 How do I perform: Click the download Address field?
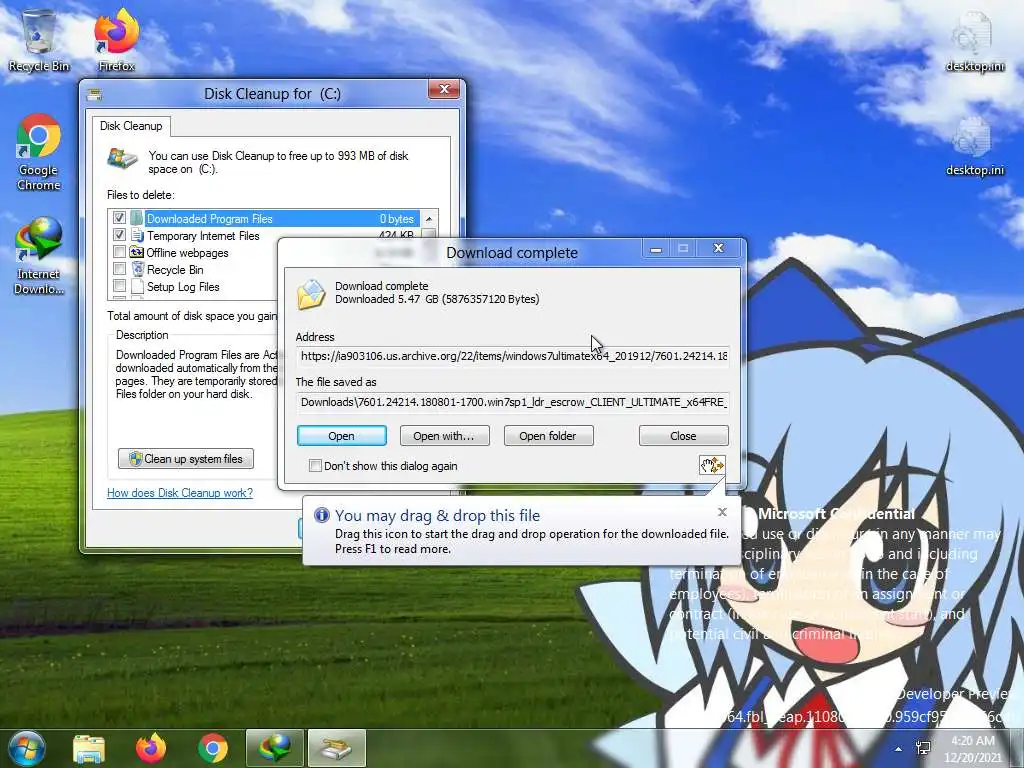[x=513, y=356]
